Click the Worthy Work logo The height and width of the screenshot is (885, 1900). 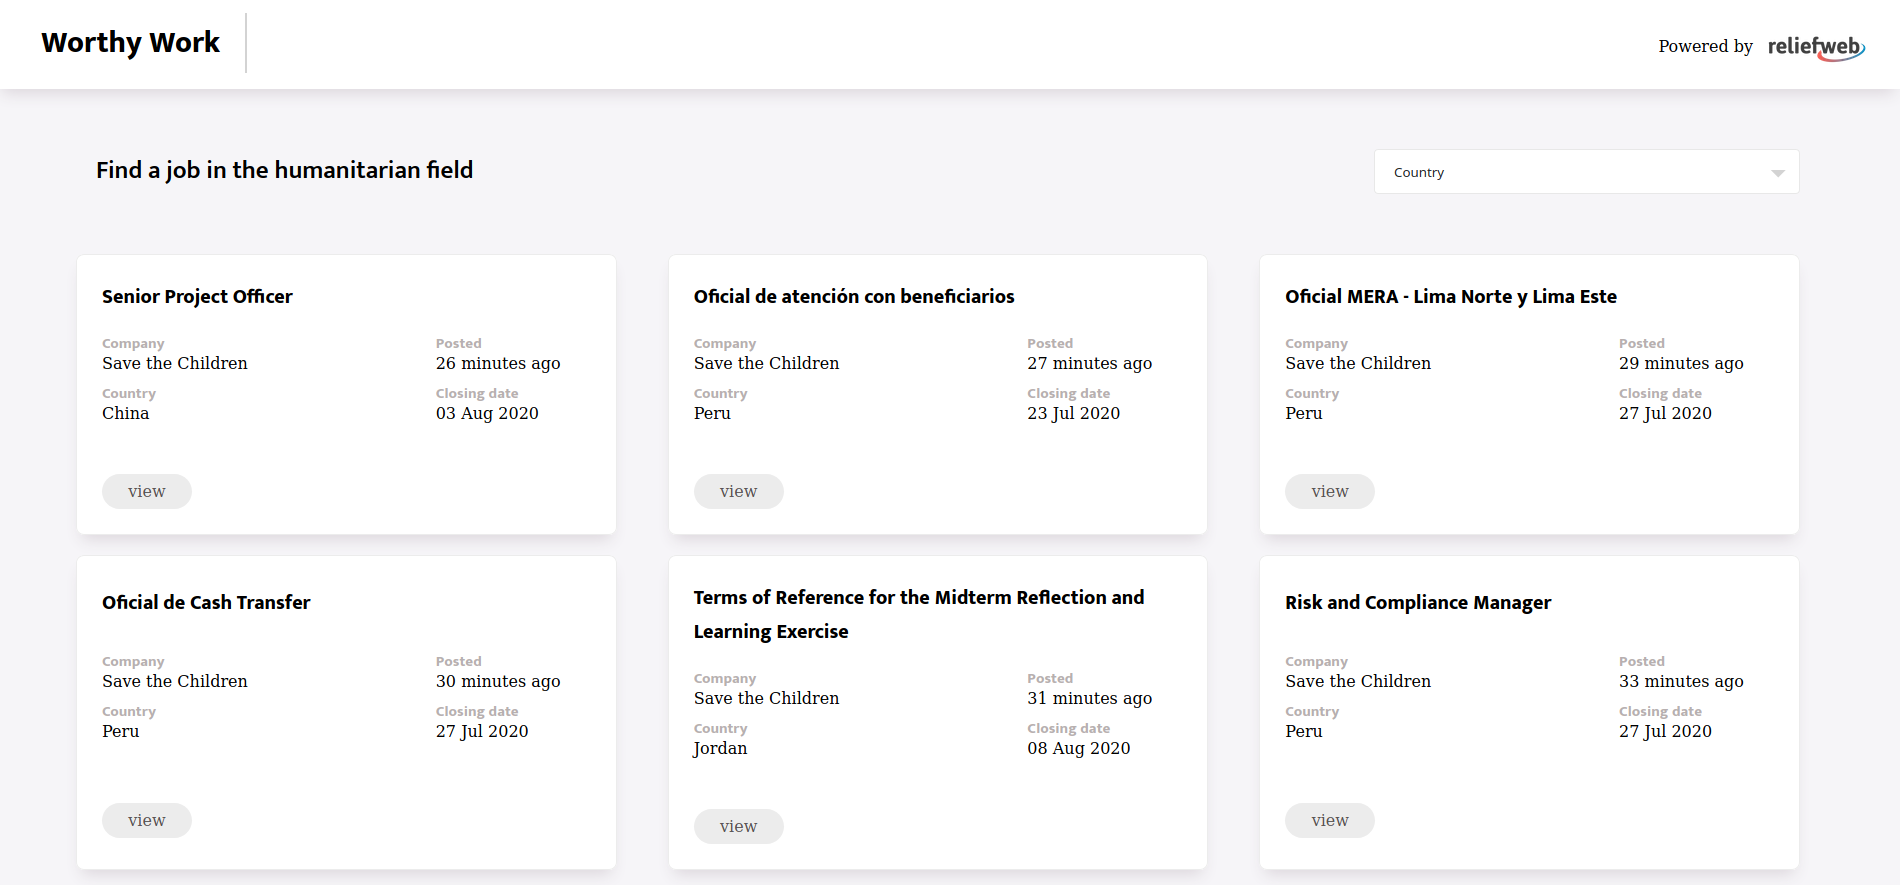click(x=130, y=43)
